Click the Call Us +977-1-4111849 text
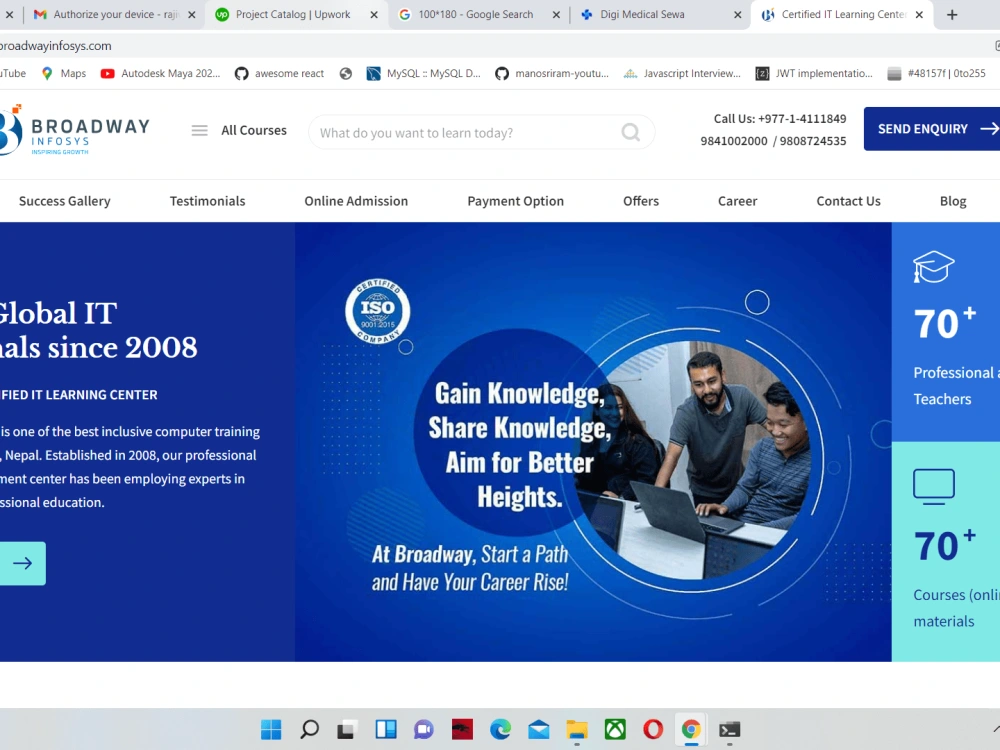Image resolution: width=1000 pixels, height=750 pixels. [x=779, y=119]
